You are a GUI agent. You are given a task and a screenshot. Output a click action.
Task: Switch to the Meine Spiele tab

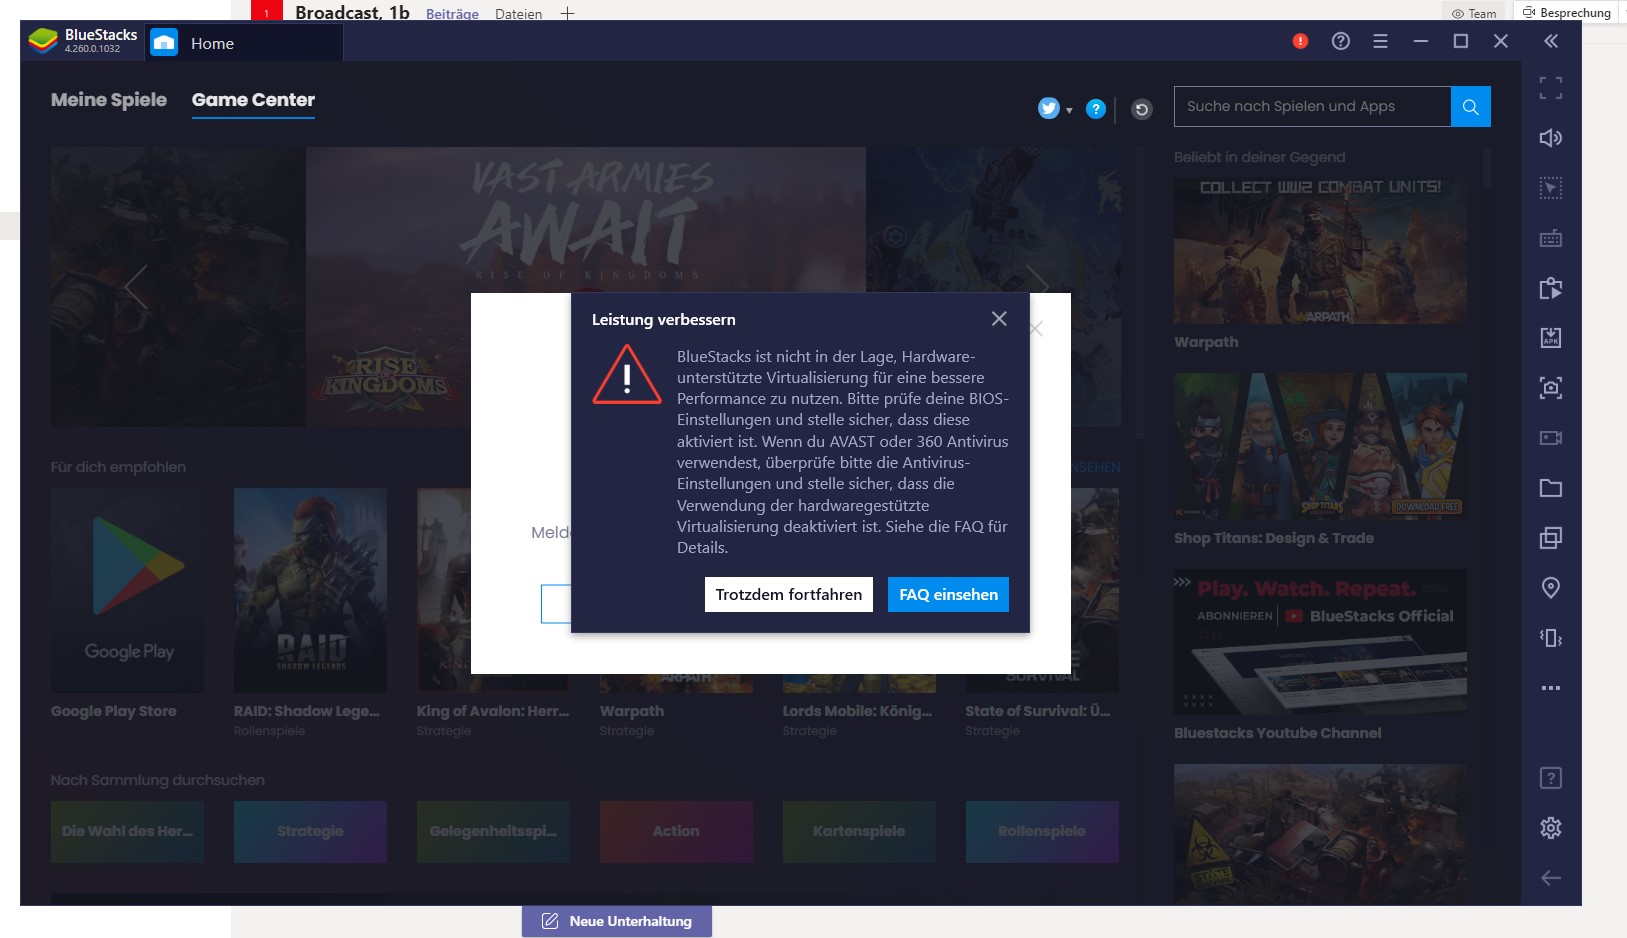tap(109, 100)
